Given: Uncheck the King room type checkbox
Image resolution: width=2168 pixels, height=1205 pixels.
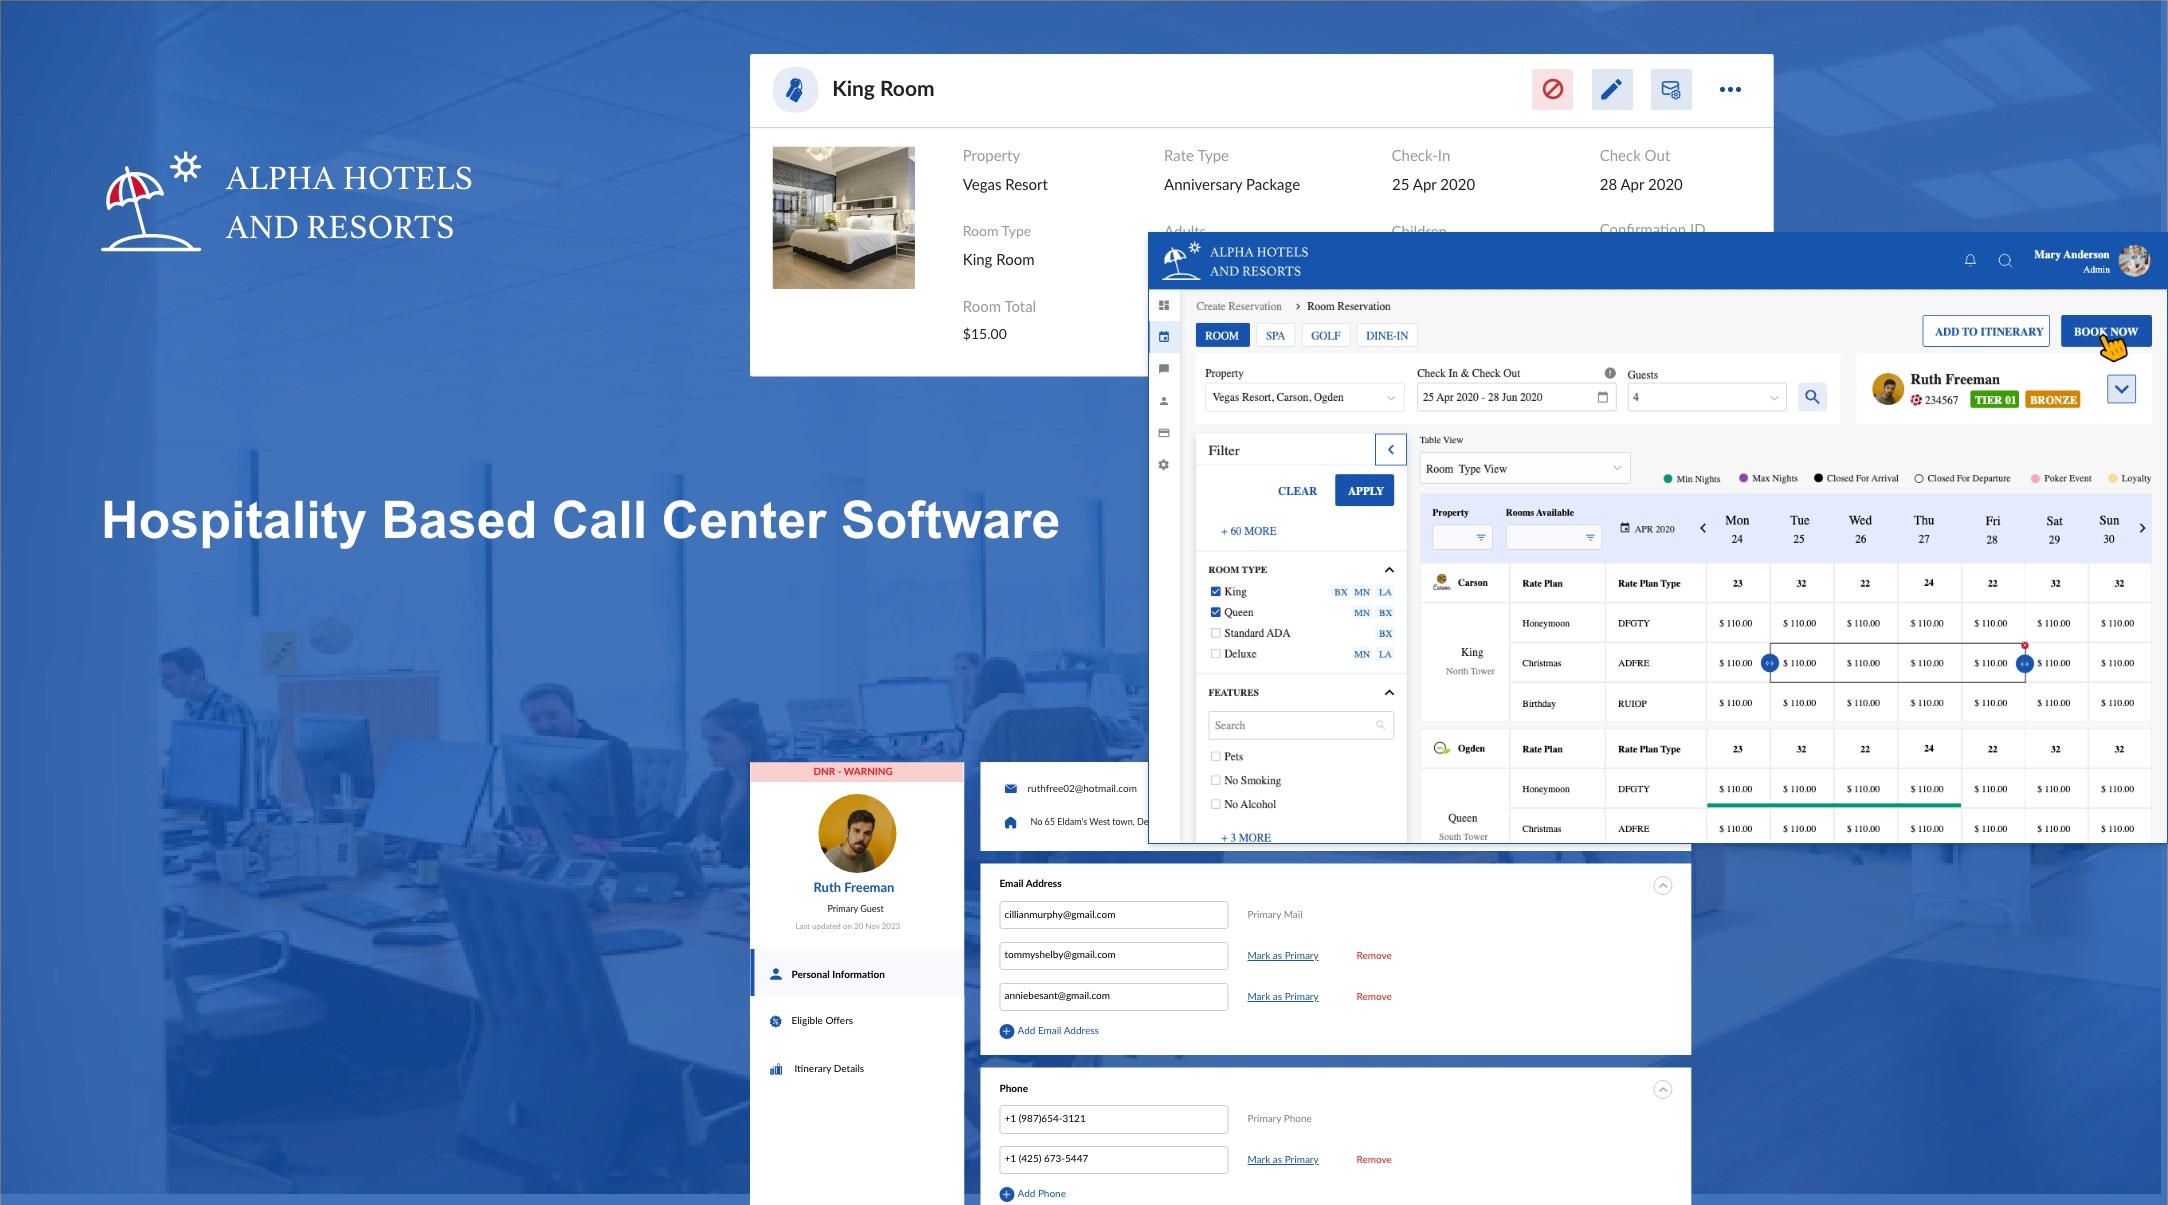Looking at the screenshot, I should (1216, 592).
